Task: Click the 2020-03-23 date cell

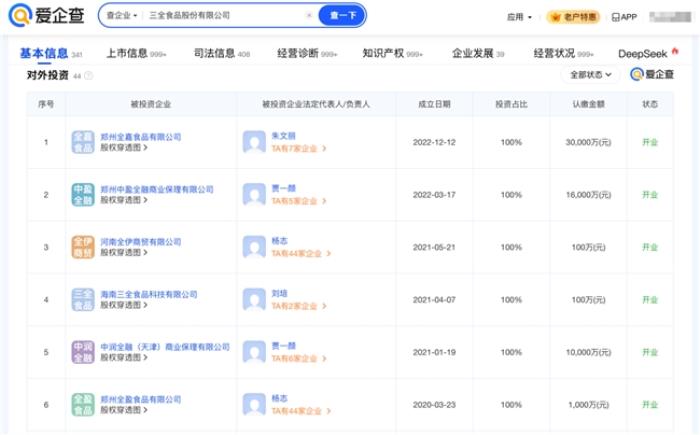Action: click(x=434, y=405)
